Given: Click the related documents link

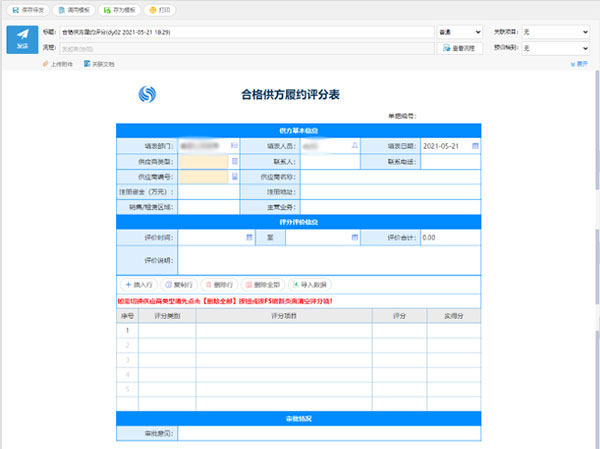Looking at the screenshot, I should [x=99, y=64].
